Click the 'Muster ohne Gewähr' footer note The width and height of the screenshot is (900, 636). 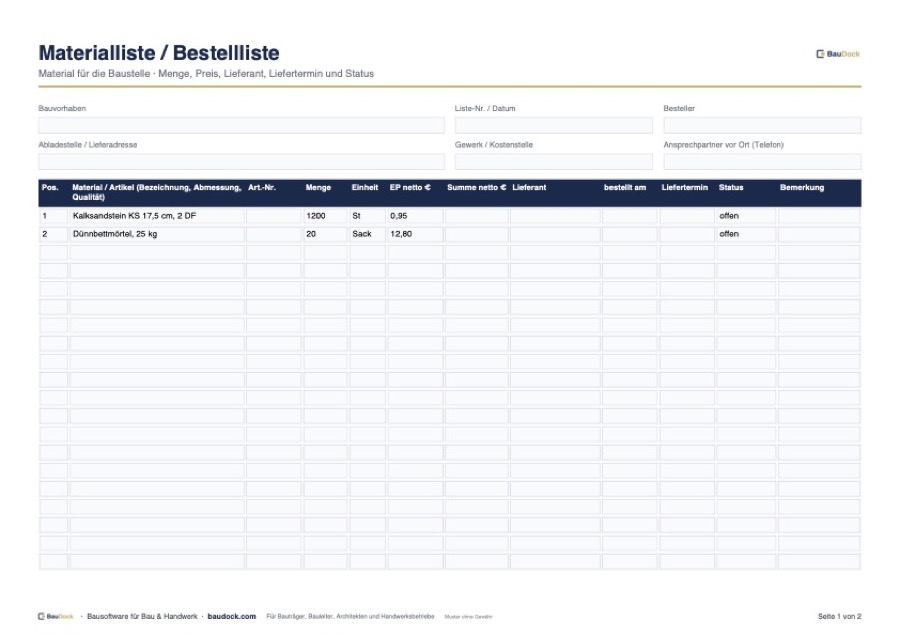(x=468, y=617)
